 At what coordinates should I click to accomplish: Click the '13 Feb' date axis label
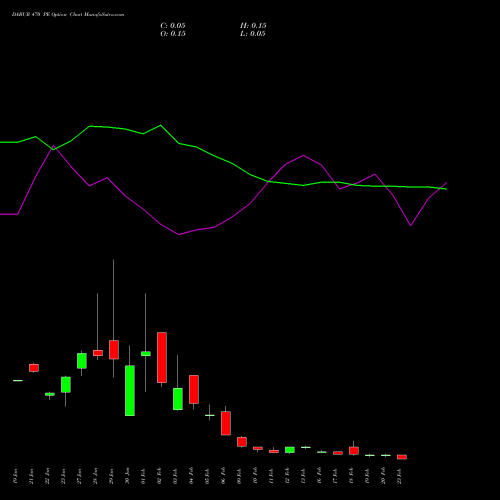[x=303, y=476]
